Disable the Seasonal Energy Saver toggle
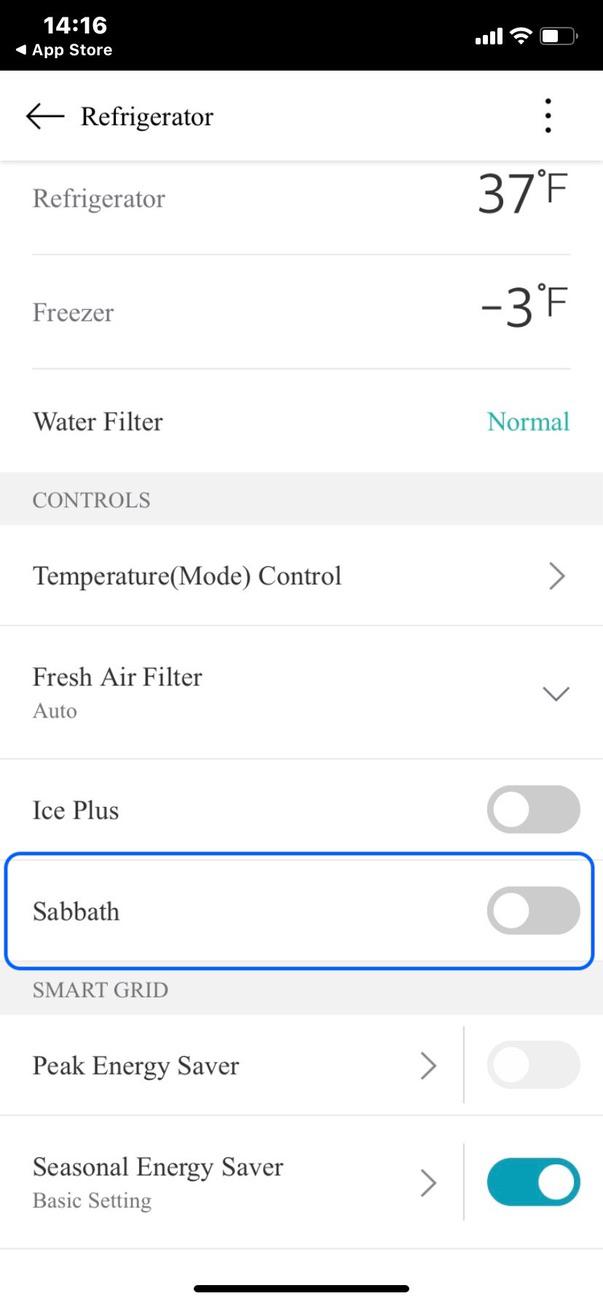Viewport: 603px width, 1304px height. tap(533, 1181)
